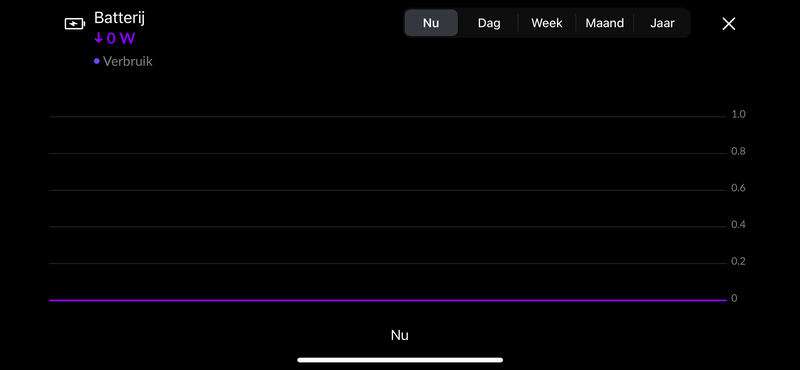This screenshot has width=800, height=370.
Task: Select the Nu time range tab
Action: click(x=431, y=23)
